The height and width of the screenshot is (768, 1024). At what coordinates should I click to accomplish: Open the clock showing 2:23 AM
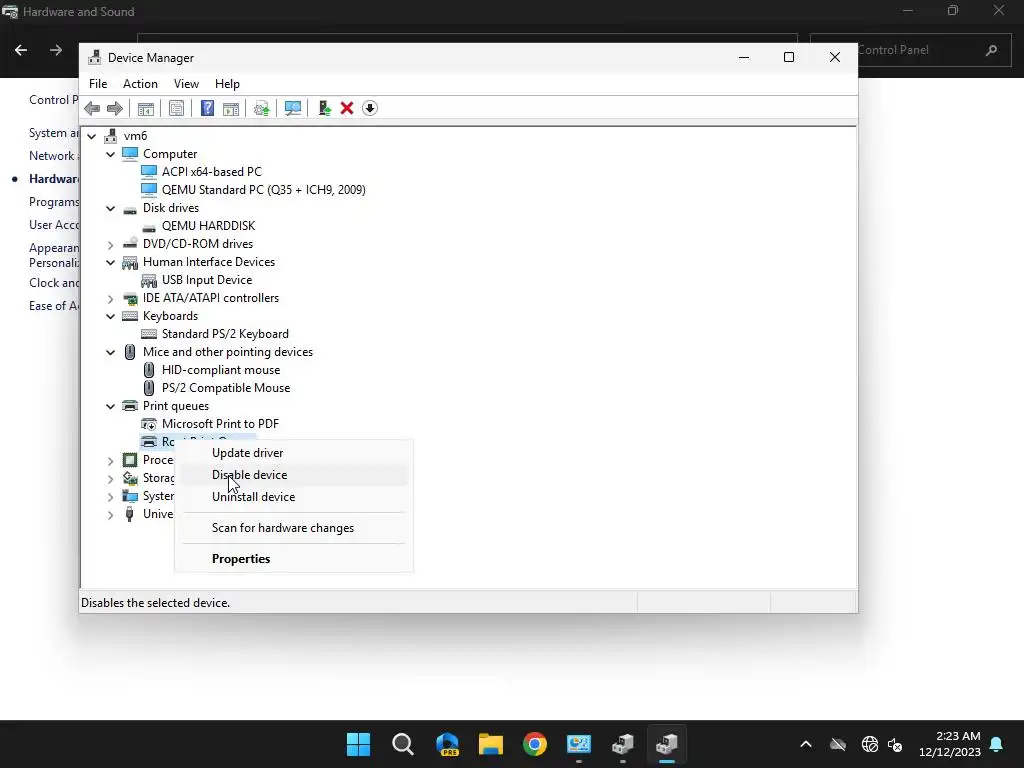950,744
